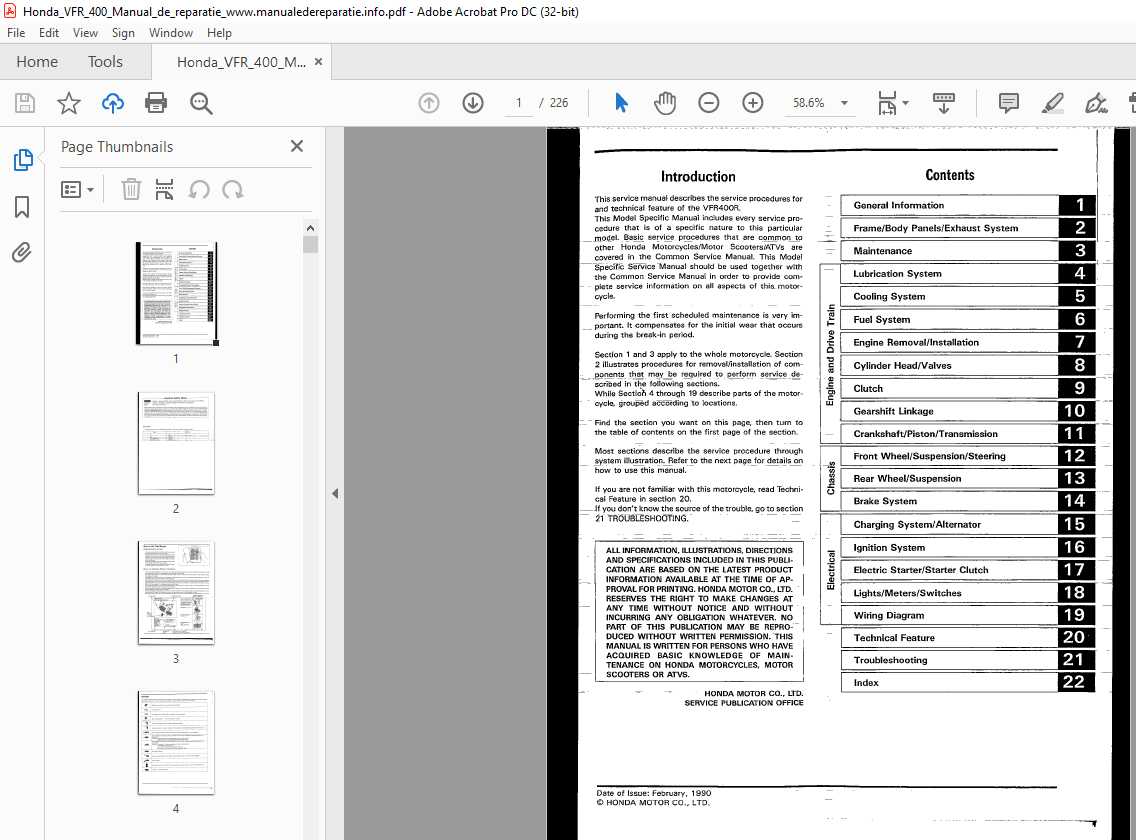The height and width of the screenshot is (840, 1136).
Task: Open the zoom percentage dropdown
Action: tap(844, 103)
